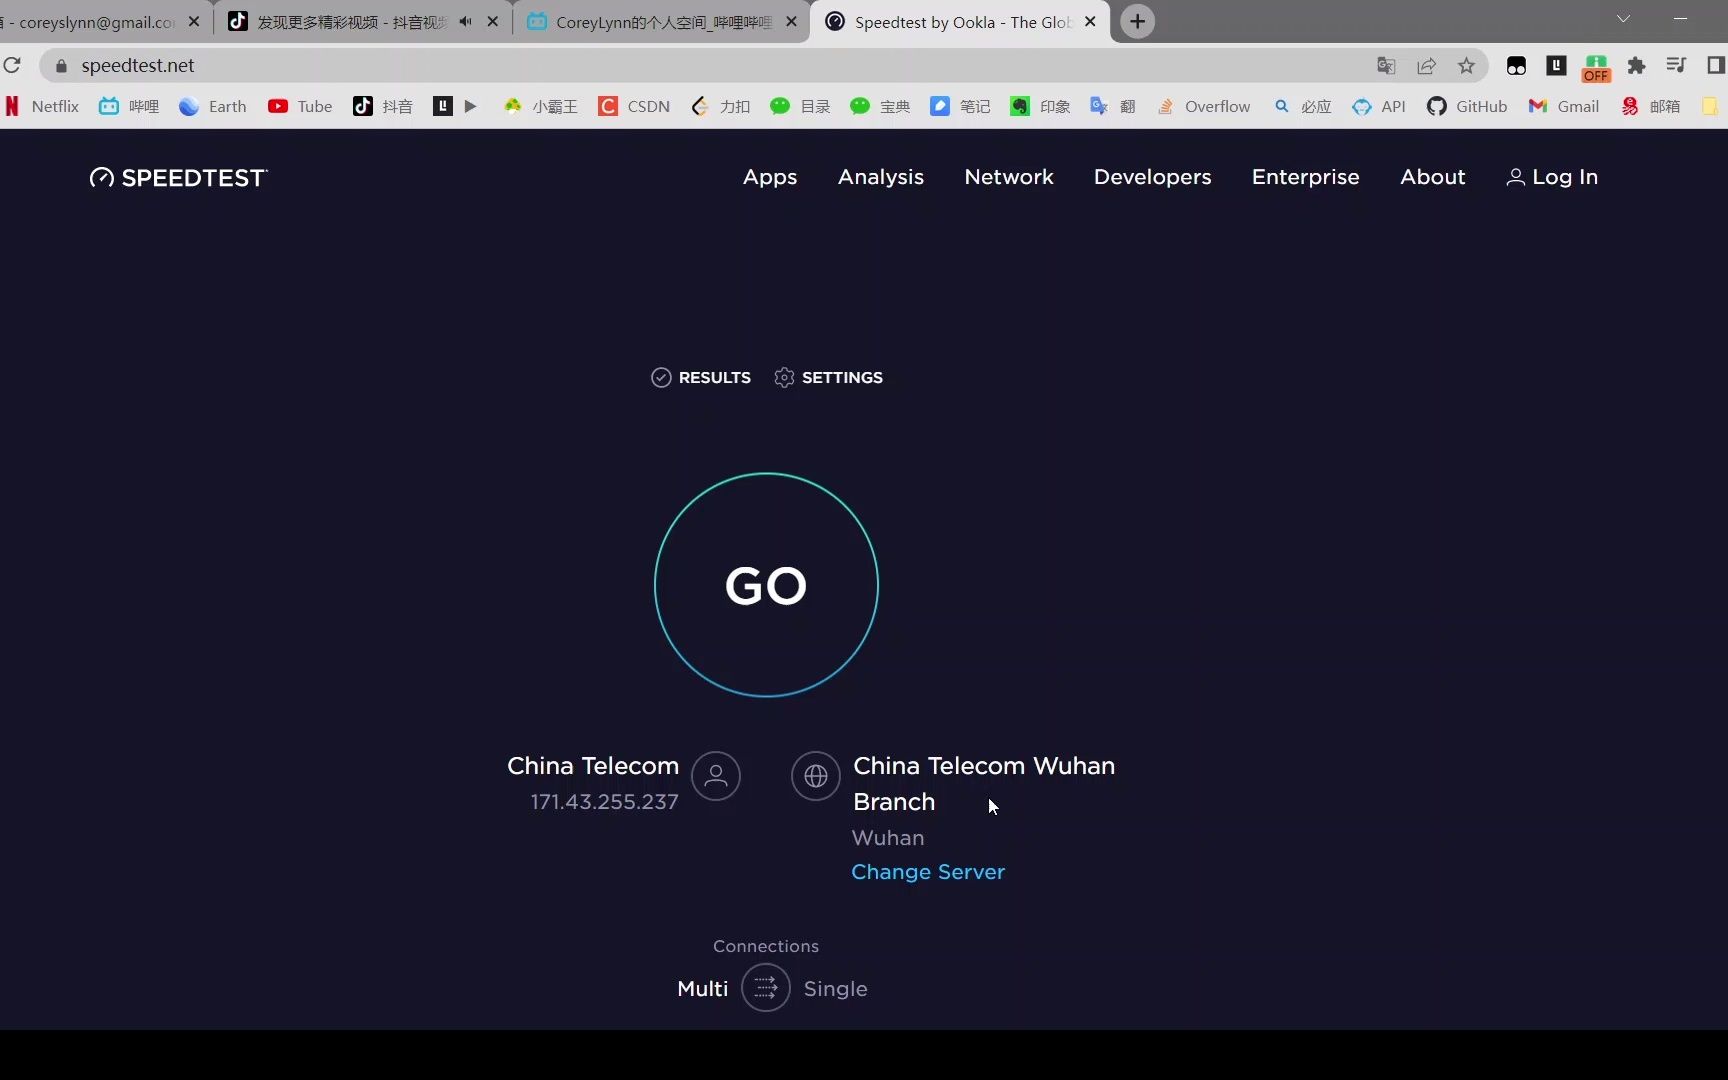Open SETTINGS with gear icon
Screen dimensions: 1728x1080
click(x=828, y=377)
